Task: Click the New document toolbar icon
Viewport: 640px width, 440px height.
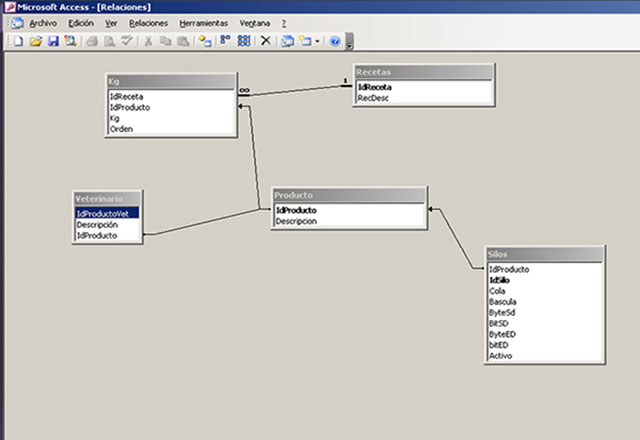Action: [x=18, y=41]
